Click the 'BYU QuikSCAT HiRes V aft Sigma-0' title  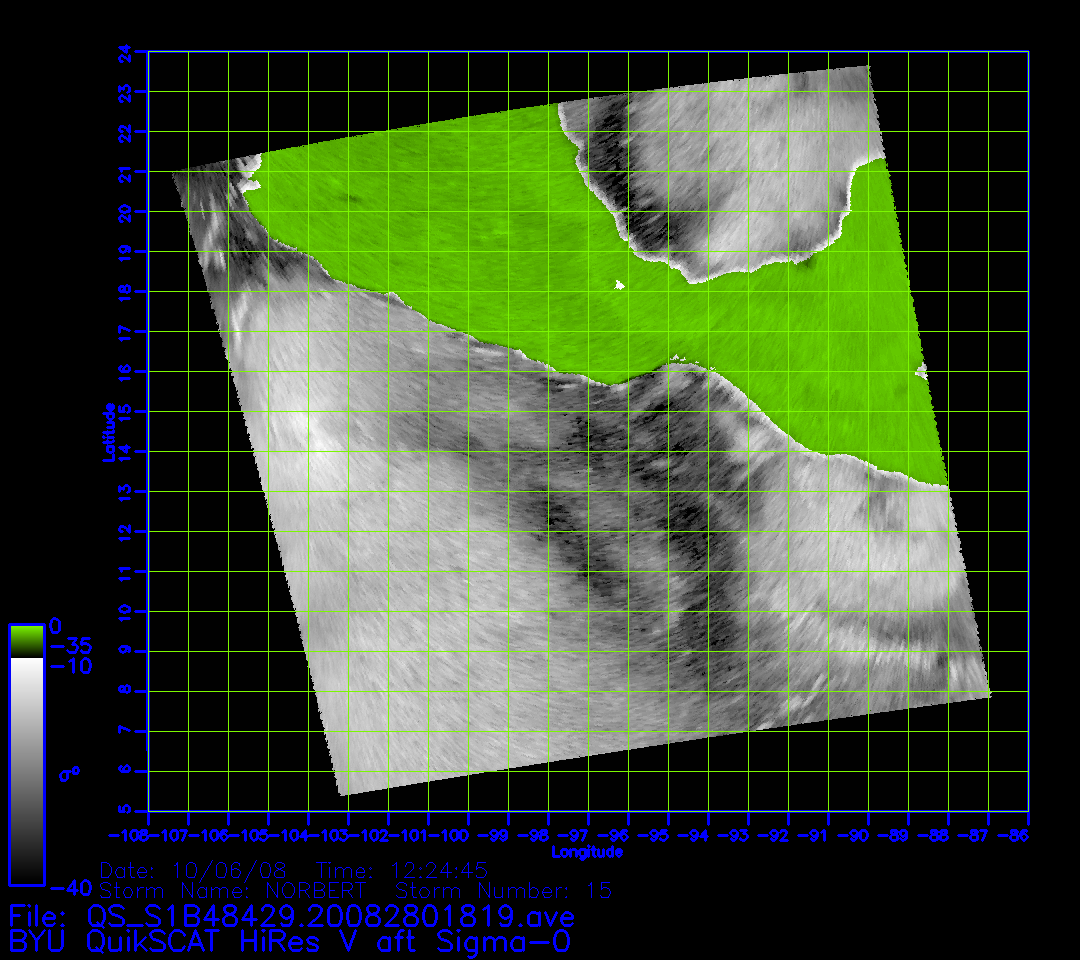290,942
